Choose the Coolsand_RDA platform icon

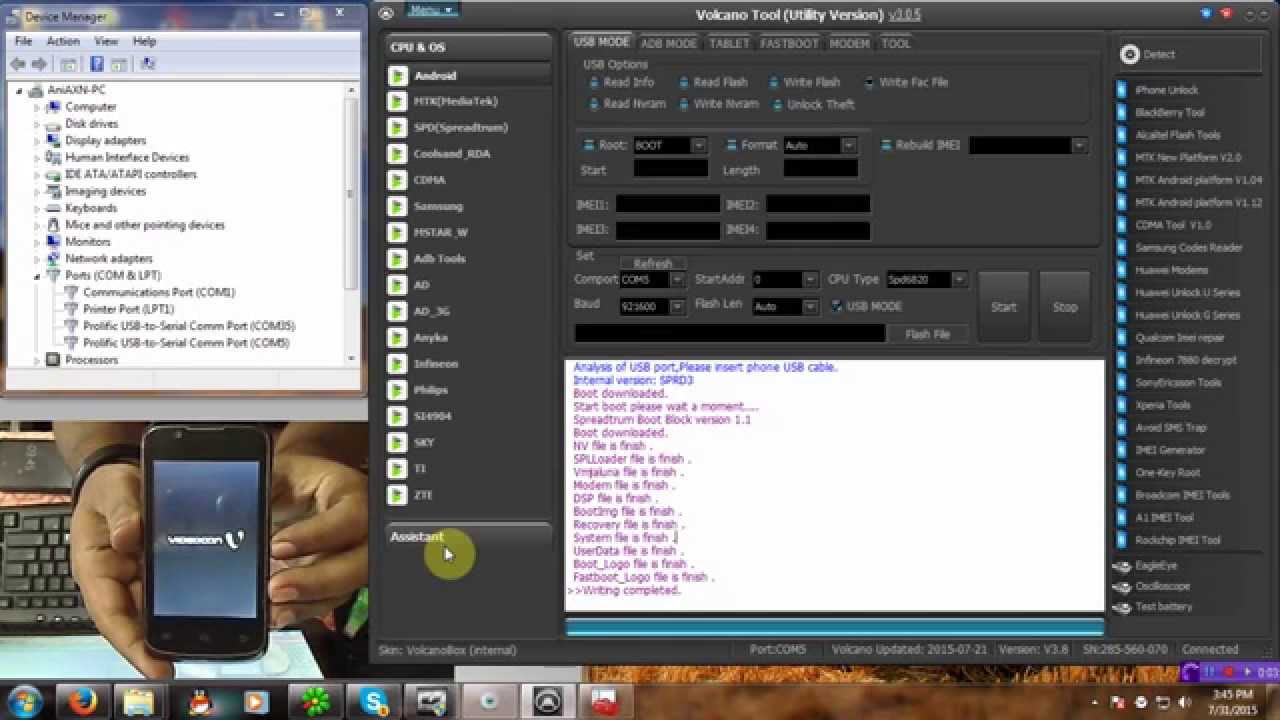tap(397, 154)
